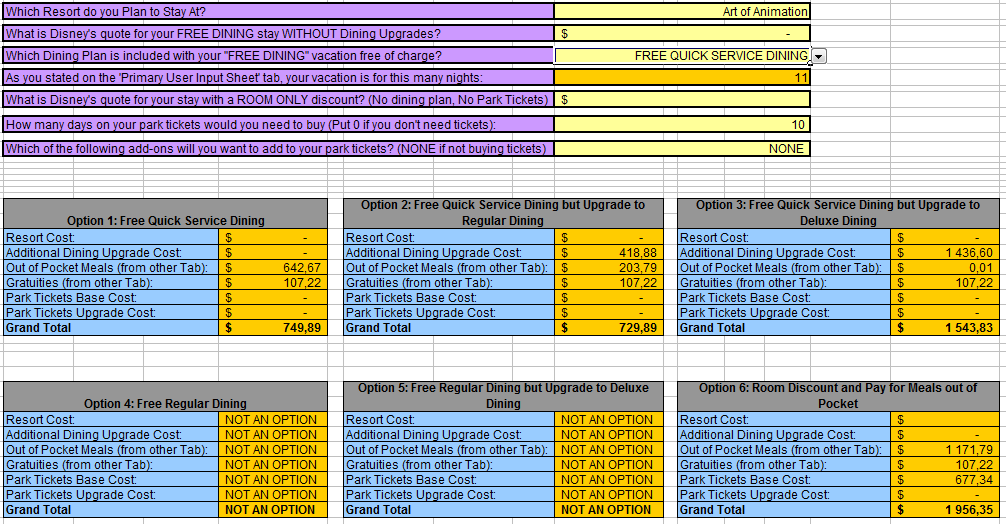The image size is (1006, 524).
Task: Click Option 2 Grand Total value 729,89
Action: click(x=608, y=328)
